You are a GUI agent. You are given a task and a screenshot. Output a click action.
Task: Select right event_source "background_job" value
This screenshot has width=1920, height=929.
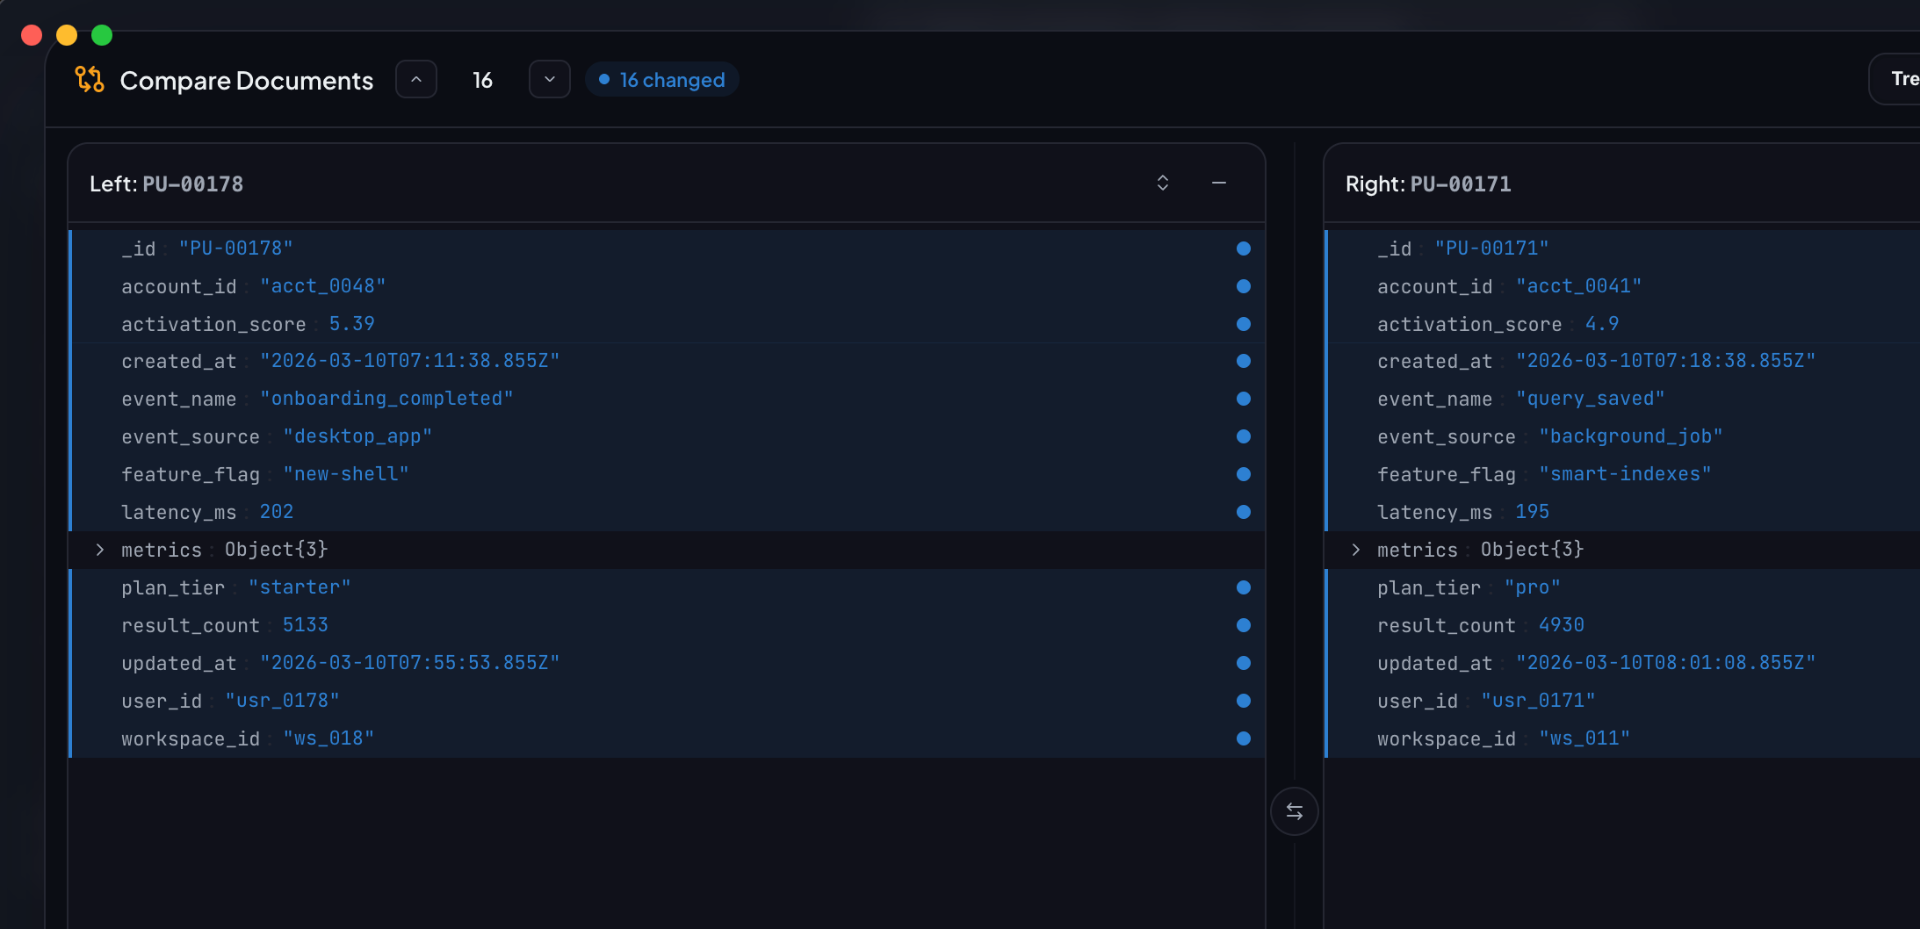[x=1630, y=437]
